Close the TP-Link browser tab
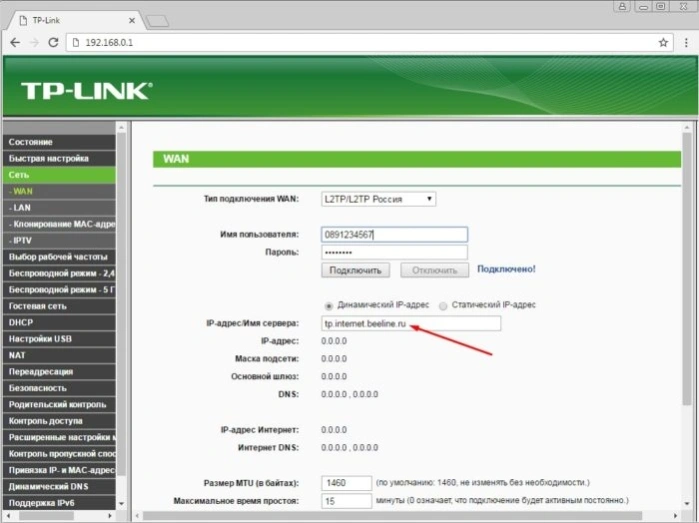This screenshot has width=699, height=523. [132, 21]
